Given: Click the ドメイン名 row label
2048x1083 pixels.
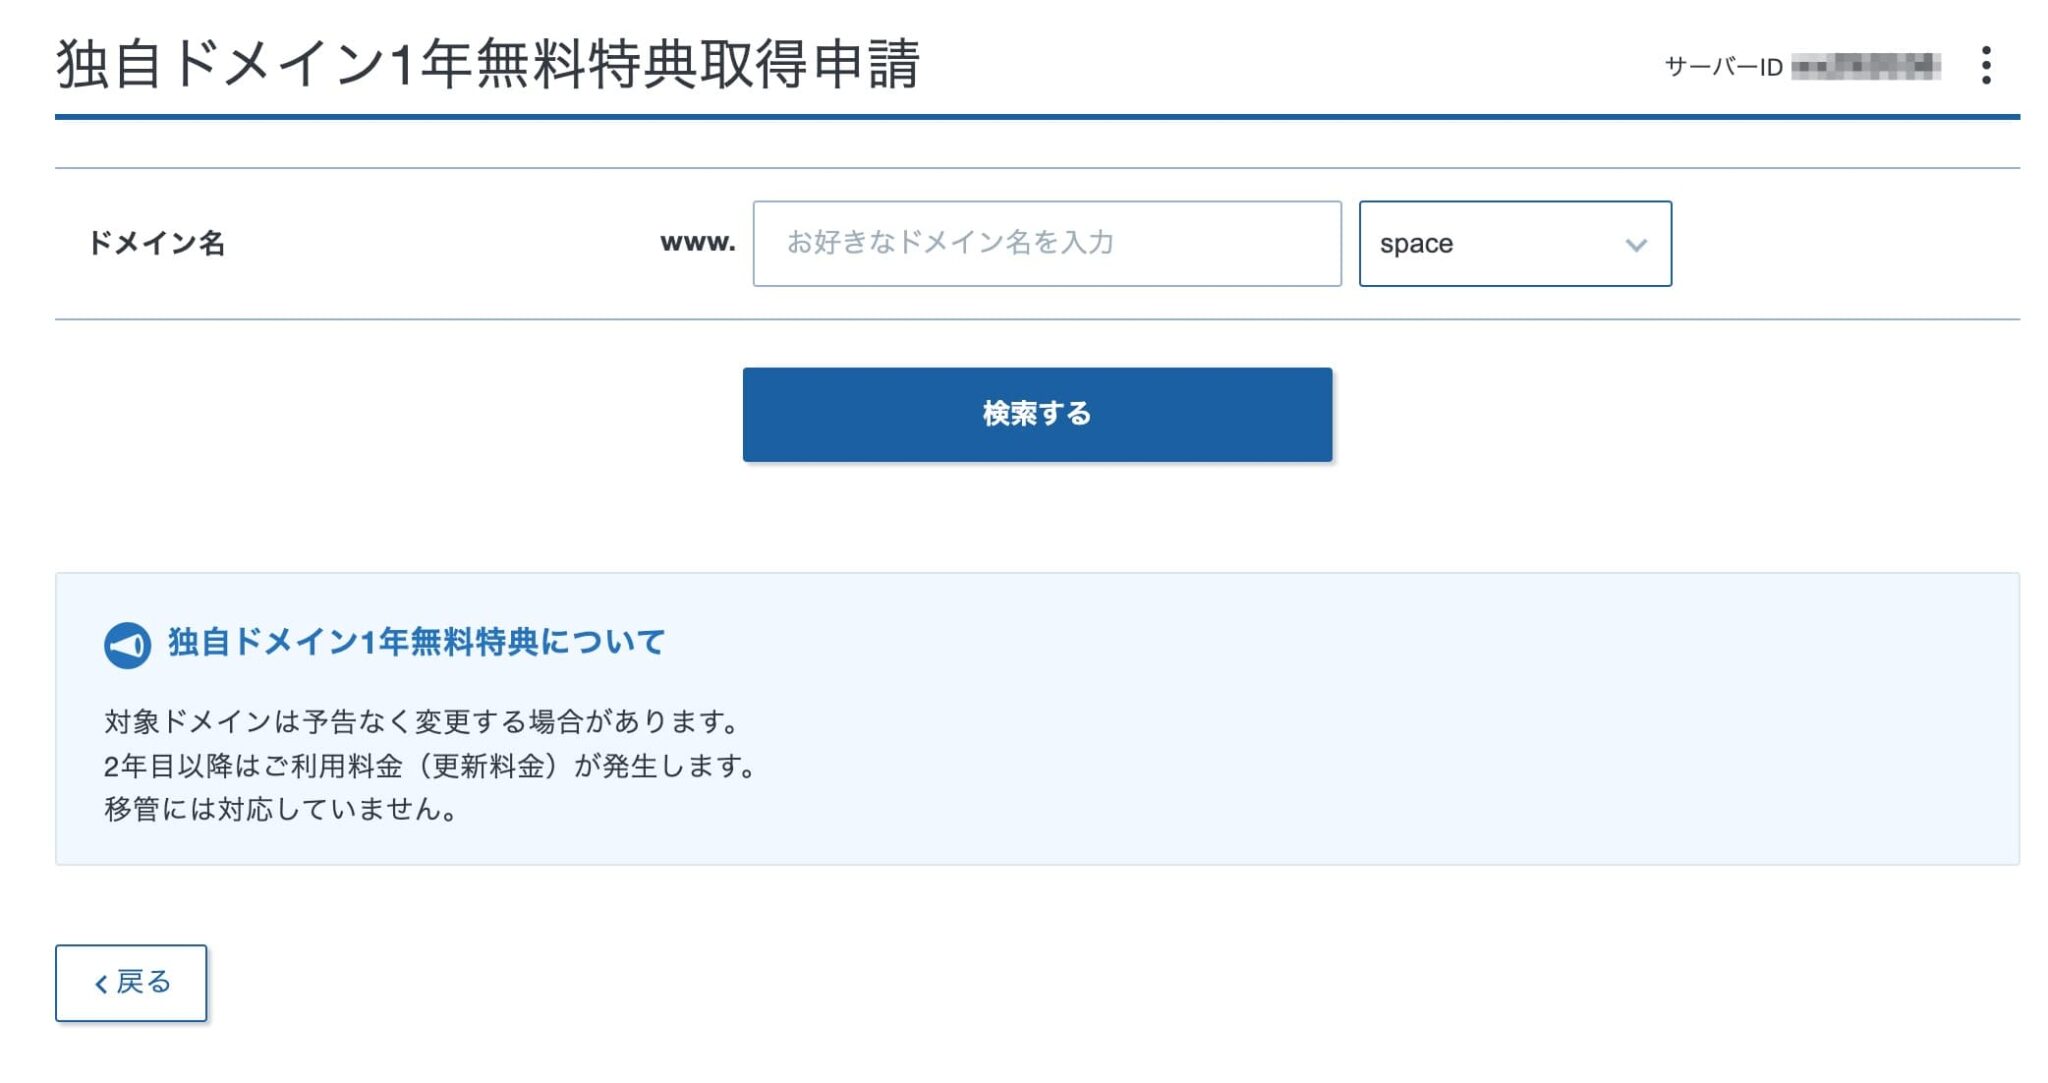Looking at the screenshot, I should tap(160, 240).
